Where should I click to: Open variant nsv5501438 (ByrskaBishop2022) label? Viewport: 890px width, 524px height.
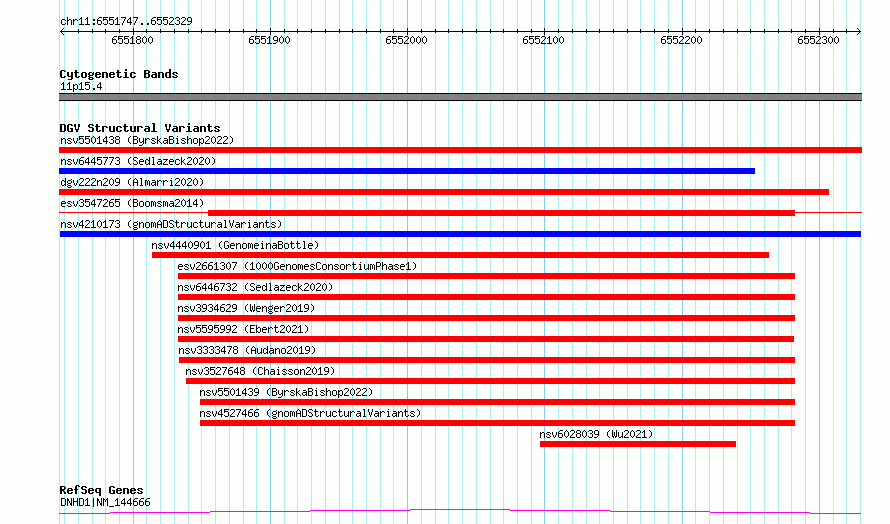point(147,140)
